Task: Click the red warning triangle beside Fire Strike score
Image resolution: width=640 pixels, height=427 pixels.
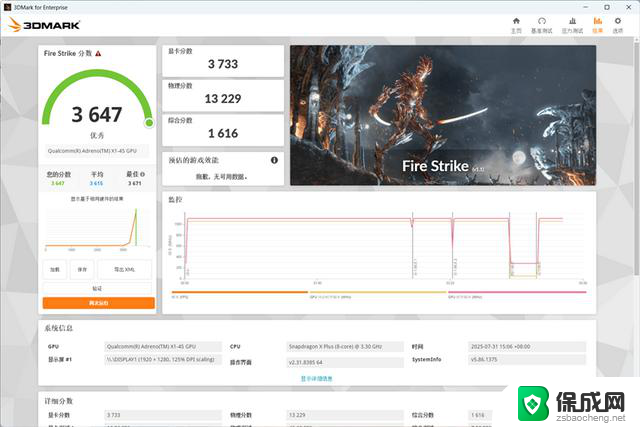Action: coord(98,53)
